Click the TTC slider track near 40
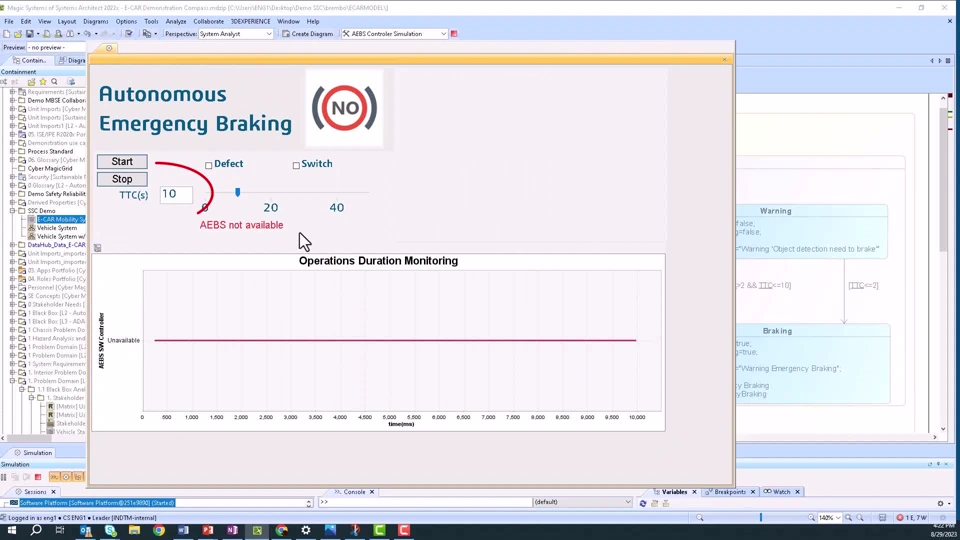This screenshot has width=960, height=540. (x=337, y=192)
